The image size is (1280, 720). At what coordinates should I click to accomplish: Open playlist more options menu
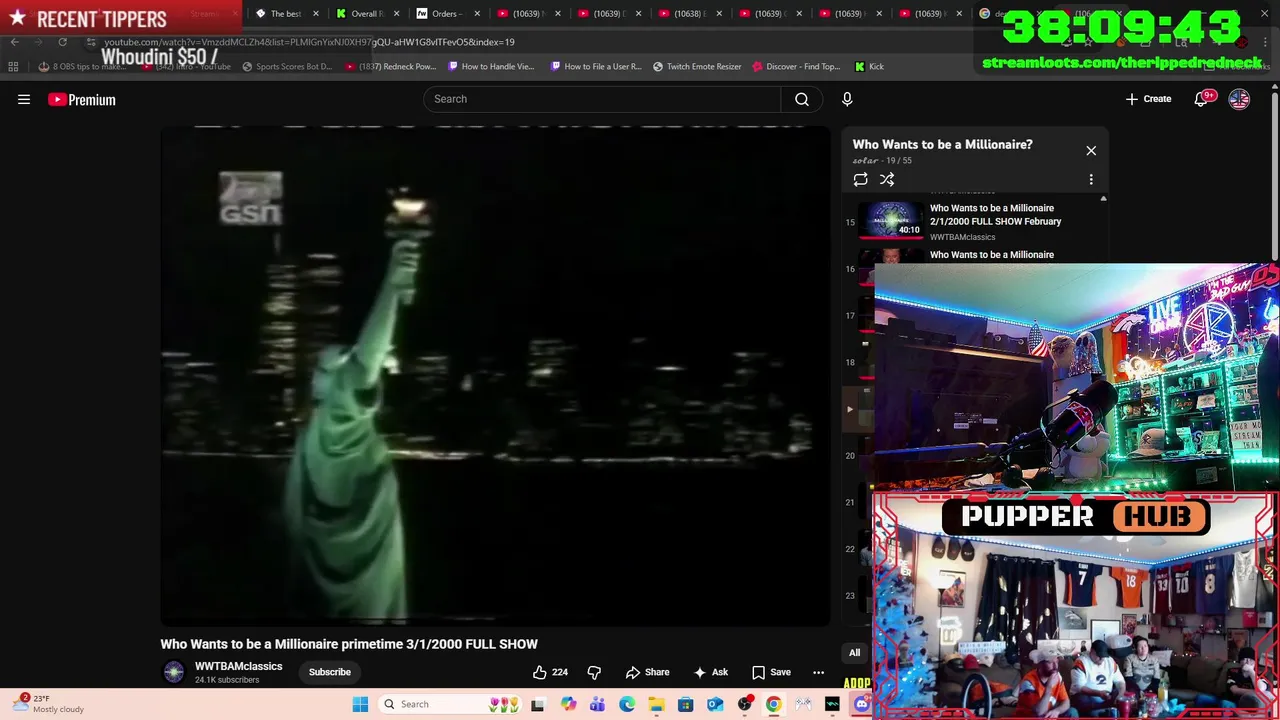click(1091, 180)
